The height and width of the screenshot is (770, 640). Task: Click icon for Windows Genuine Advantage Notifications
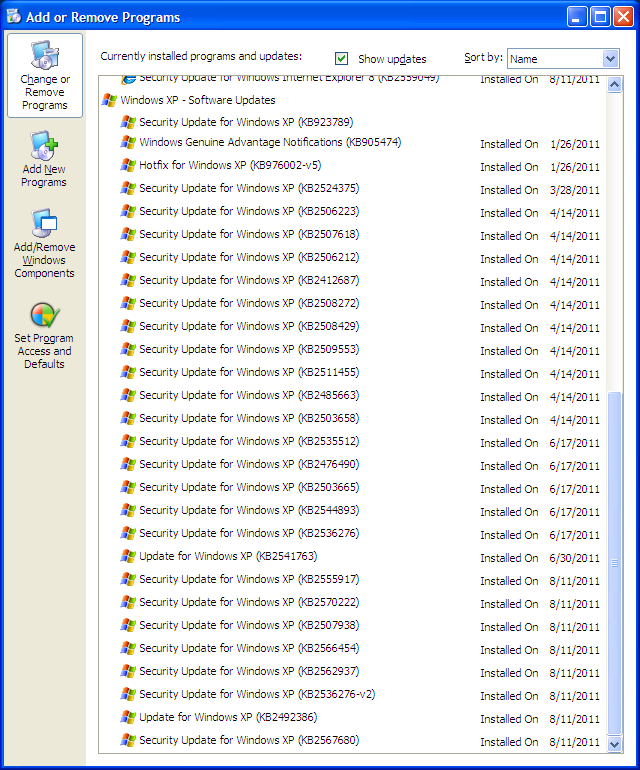pos(128,142)
